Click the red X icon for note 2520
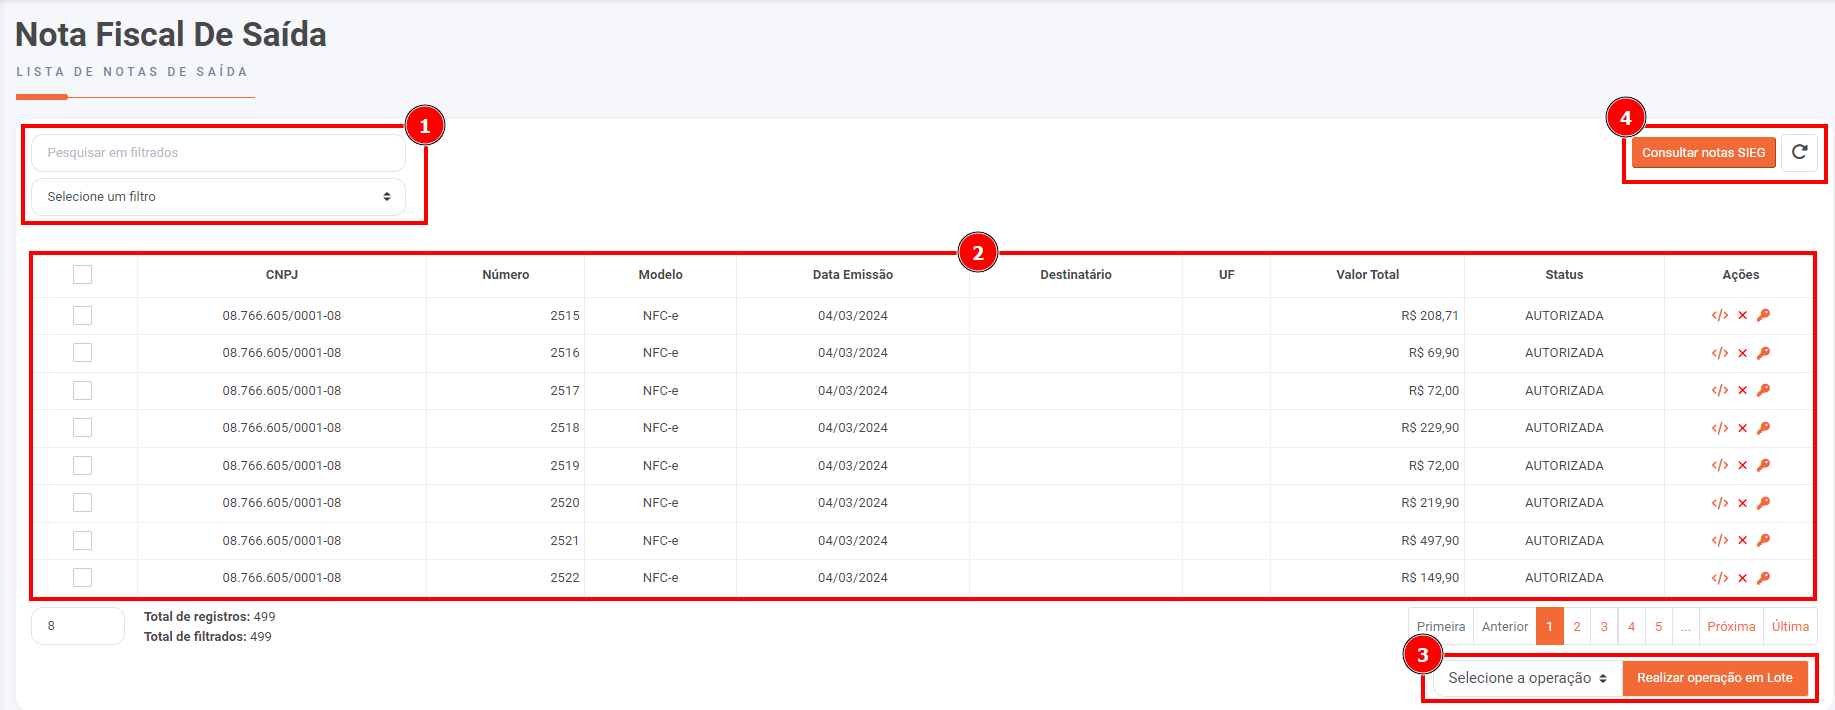Image resolution: width=1835 pixels, height=710 pixels. click(1742, 503)
